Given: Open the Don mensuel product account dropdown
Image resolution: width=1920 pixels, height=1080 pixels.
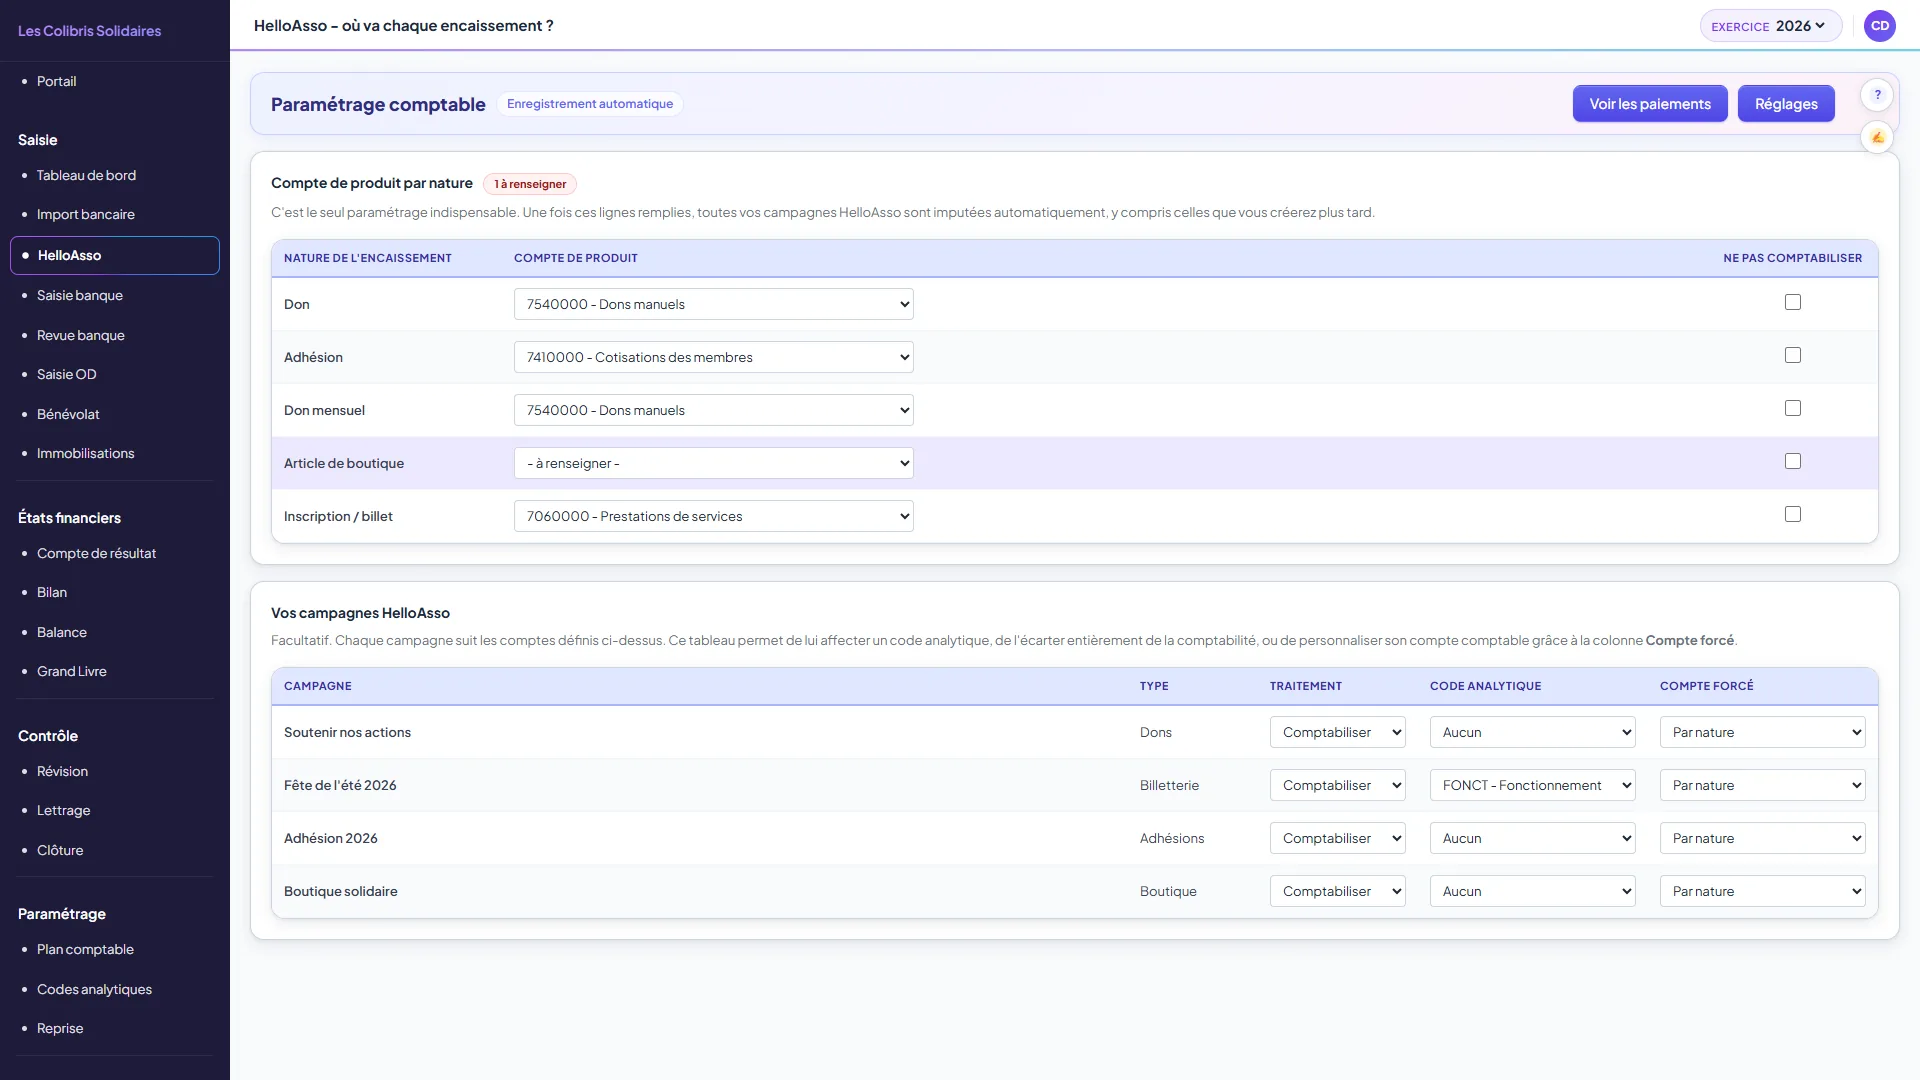Looking at the screenshot, I should point(714,410).
